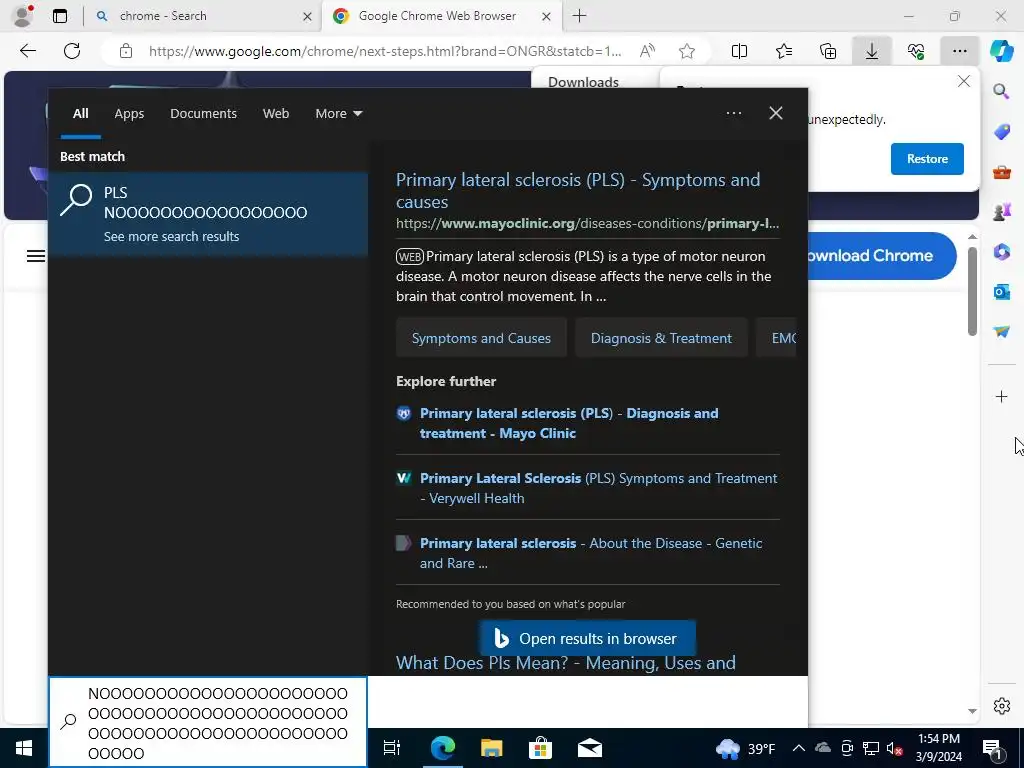Click the Edge profile avatar icon
The height and width of the screenshot is (768, 1024).
point(23,16)
